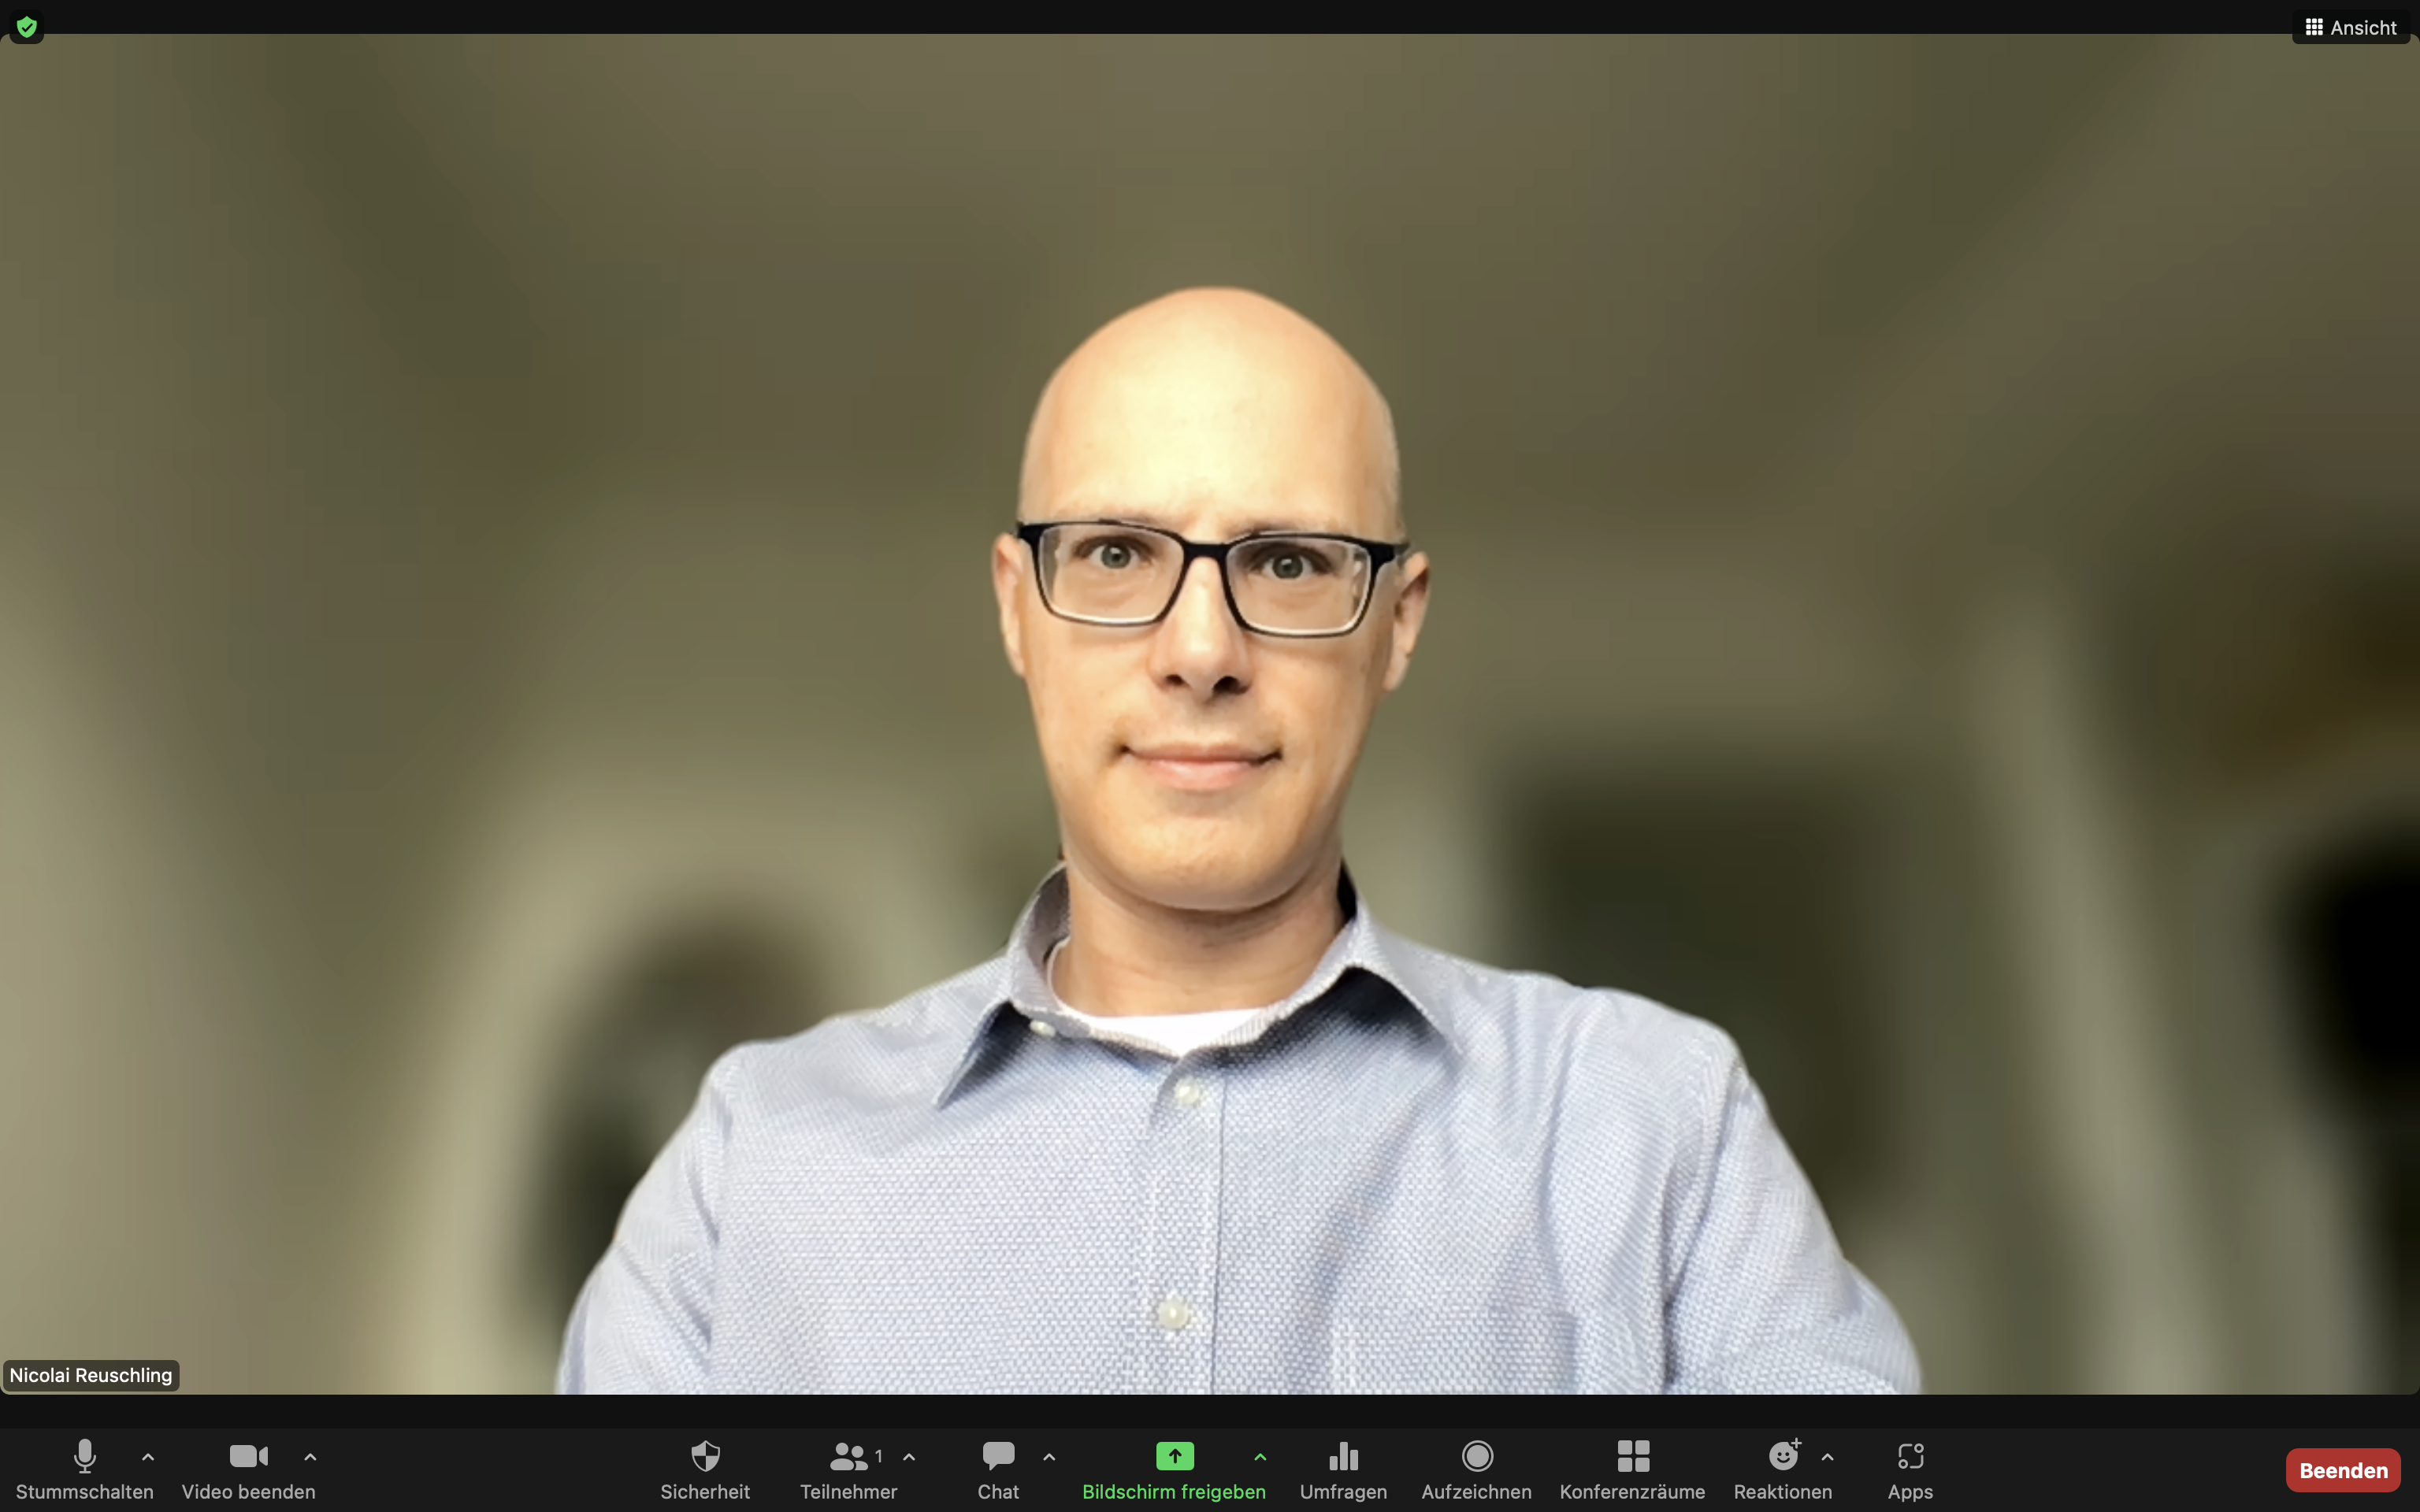Screen dimensions: 2420x1512
Task: Click green Bildschirm freigeben share icon
Action: 1174,1456
